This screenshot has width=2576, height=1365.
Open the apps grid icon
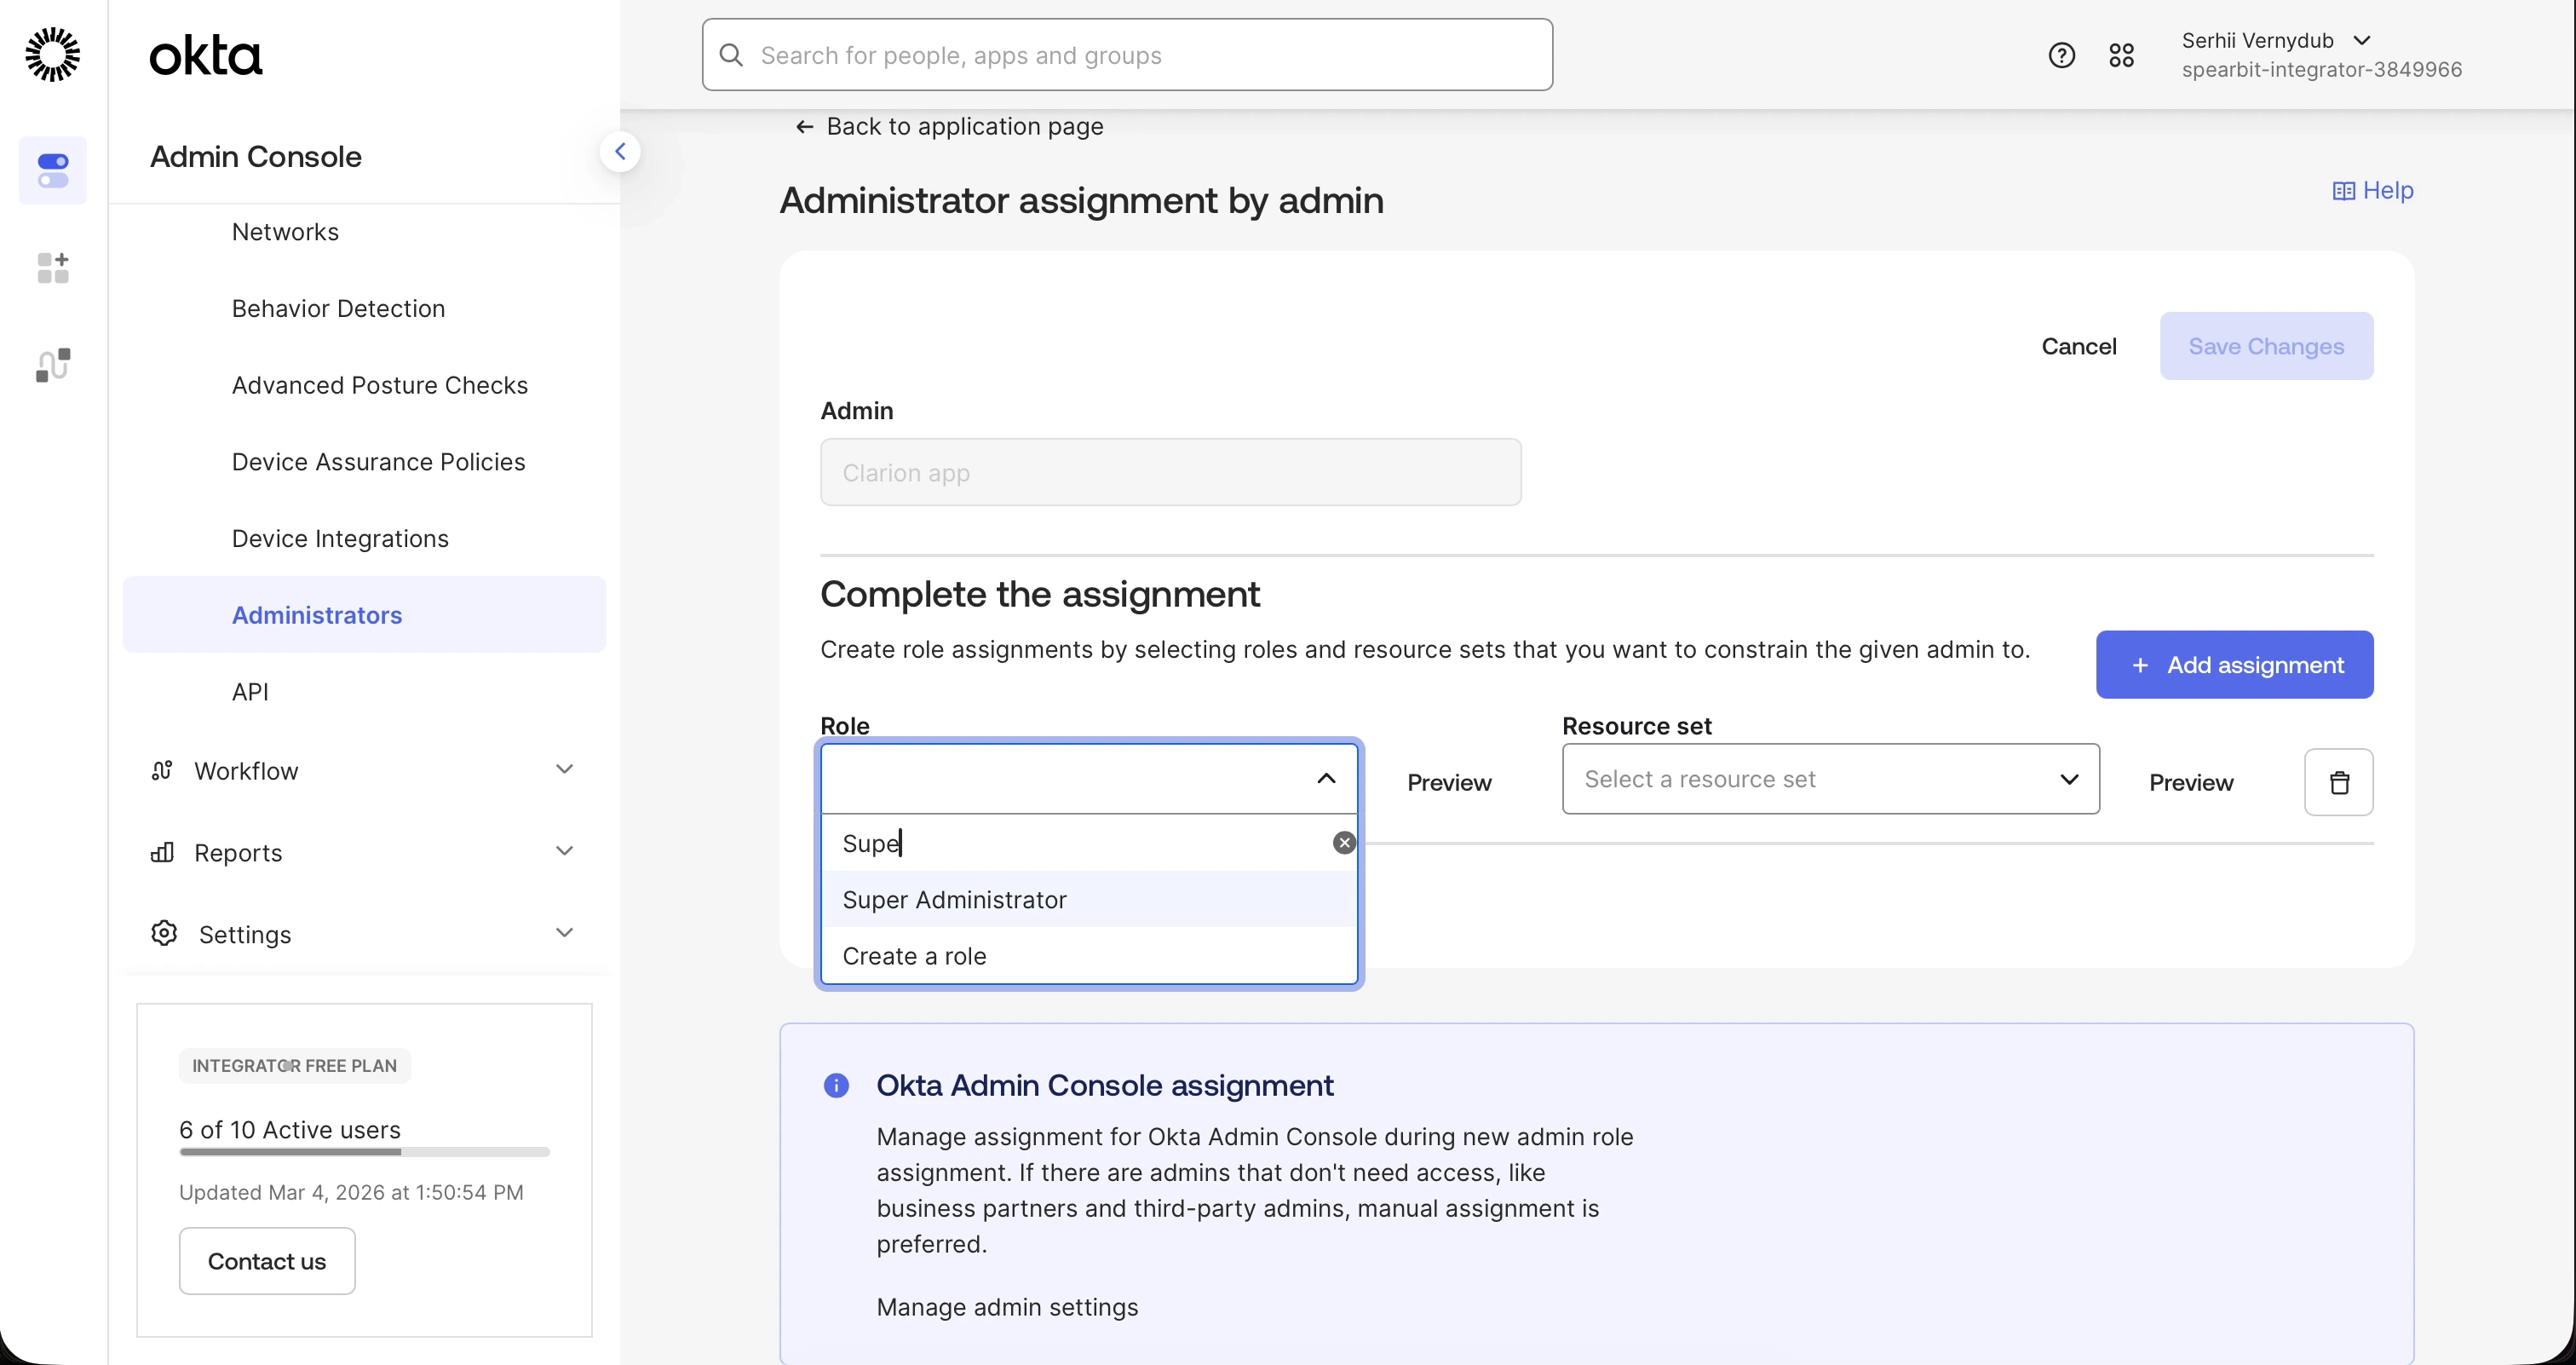[2121, 55]
